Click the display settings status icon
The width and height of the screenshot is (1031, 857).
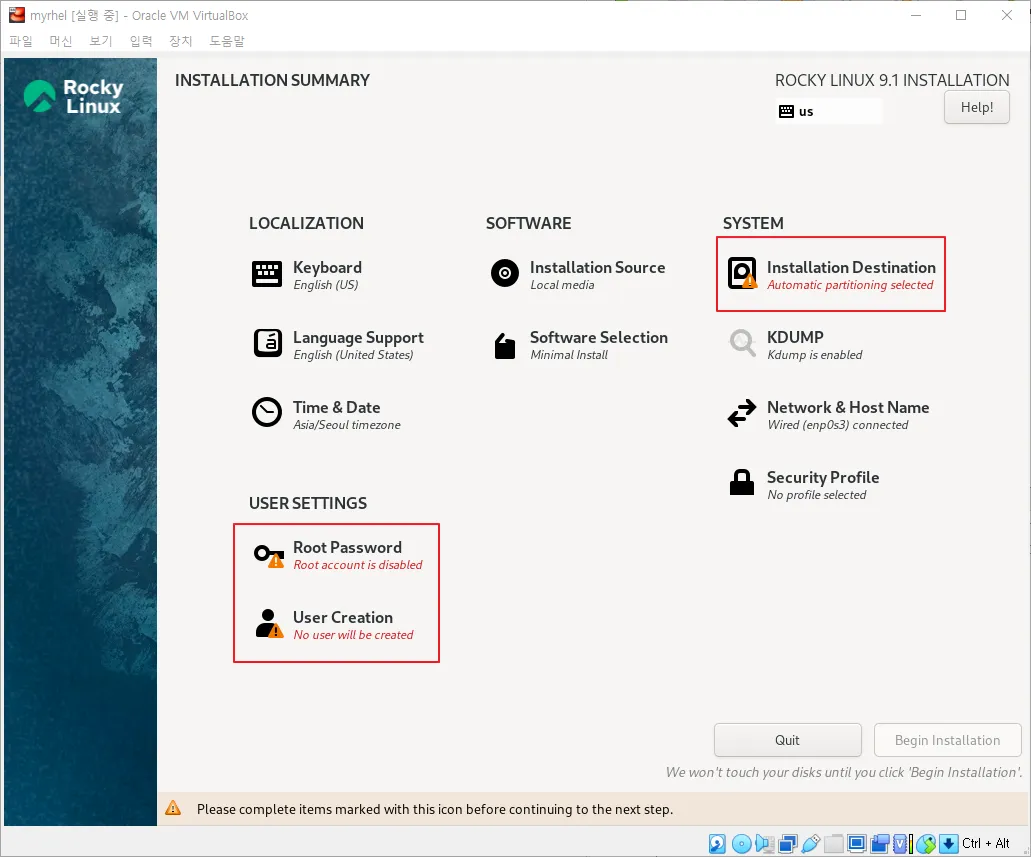click(857, 843)
